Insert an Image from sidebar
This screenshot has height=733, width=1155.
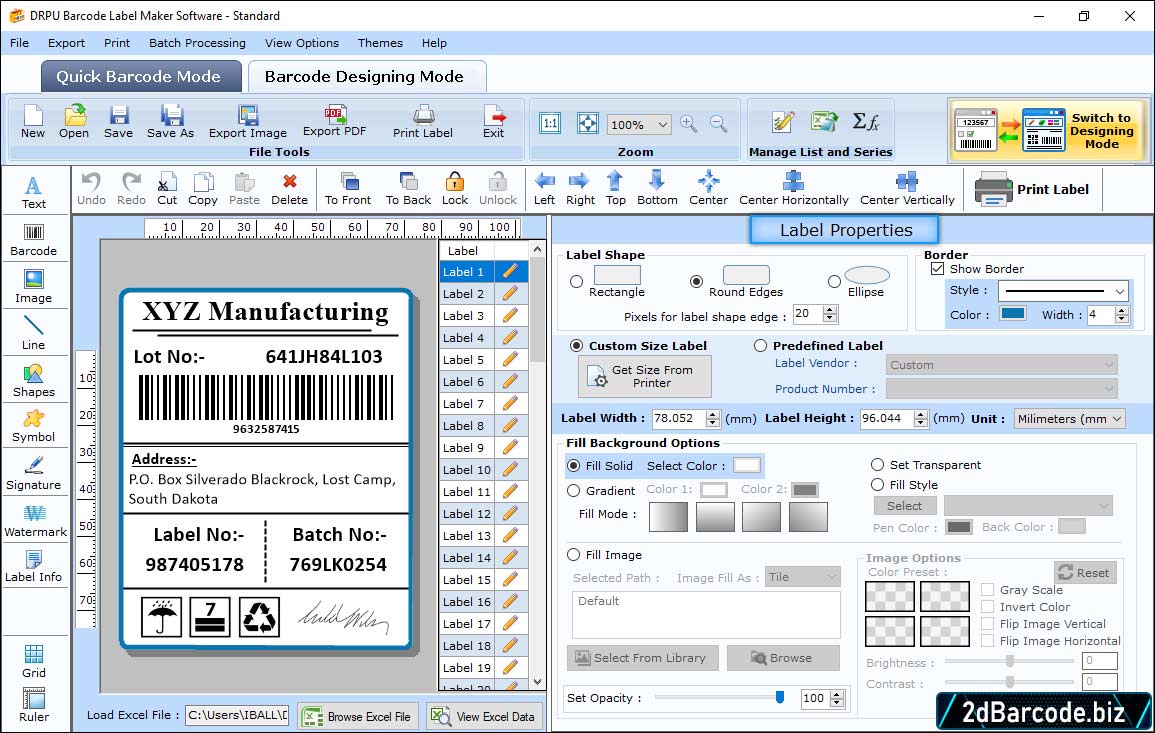tap(33, 287)
